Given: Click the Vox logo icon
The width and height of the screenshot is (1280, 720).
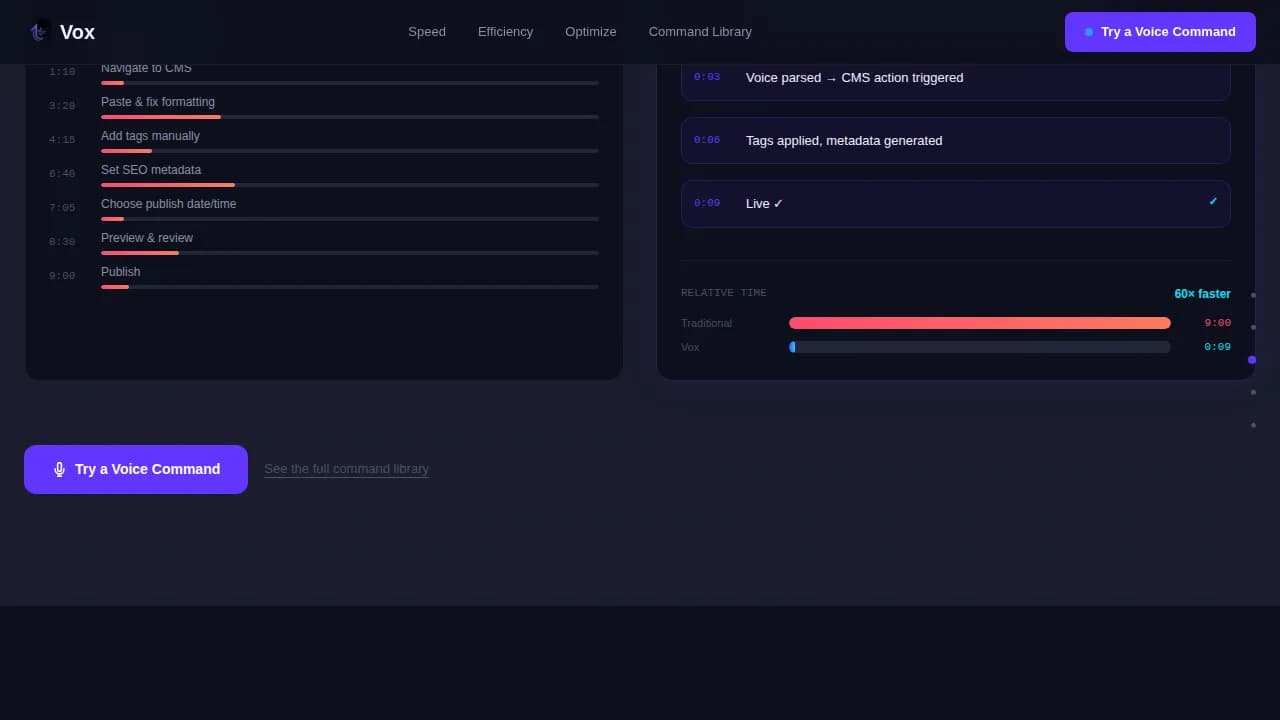Looking at the screenshot, I should (x=38, y=31).
